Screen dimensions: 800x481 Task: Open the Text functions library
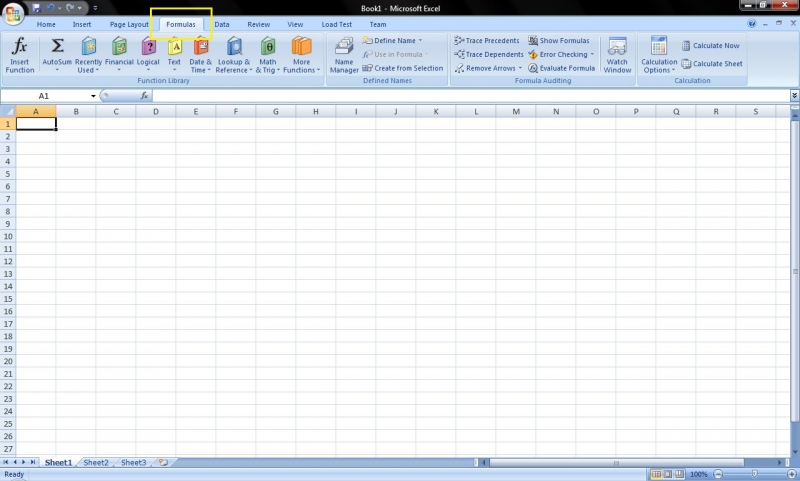[174, 55]
